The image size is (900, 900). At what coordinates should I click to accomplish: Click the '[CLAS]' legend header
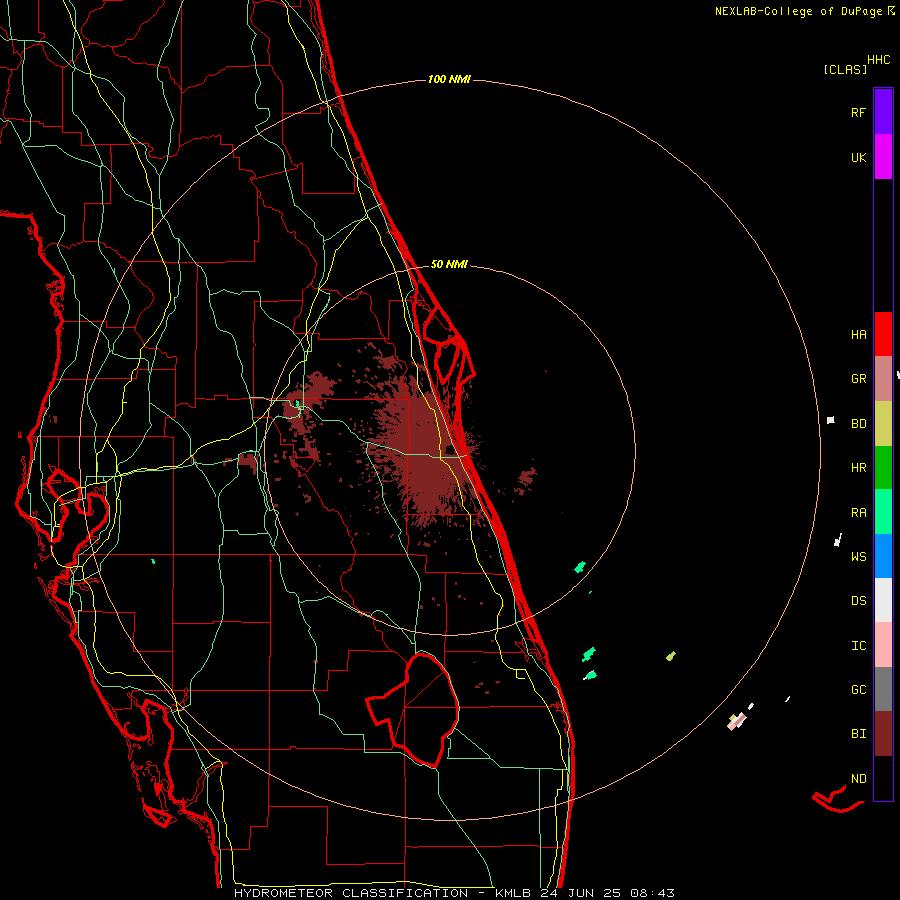(x=845, y=69)
